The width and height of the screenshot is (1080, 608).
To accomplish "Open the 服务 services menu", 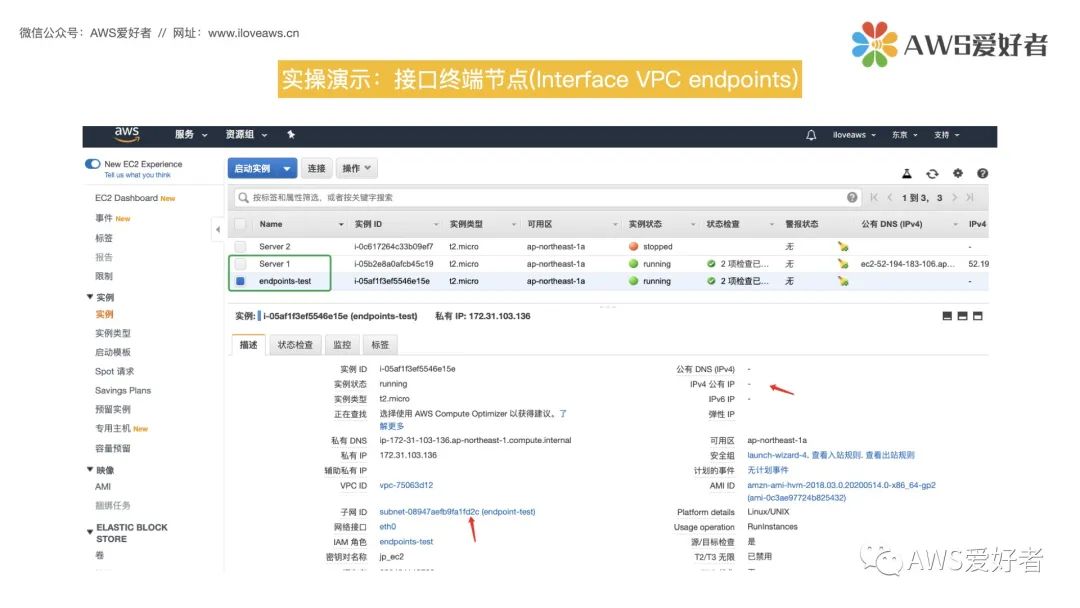I will tap(191, 135).
